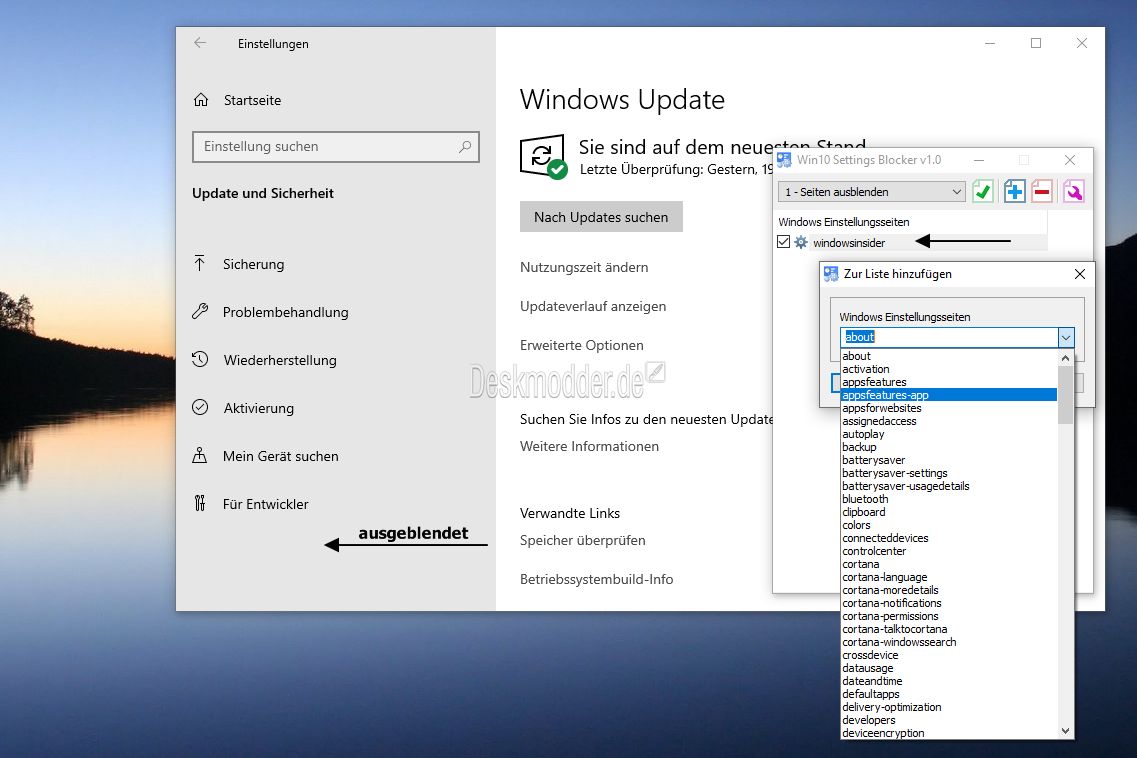Click the Einstellung suchen search field
Screen dimensions: 1137x758
(336, 147)
